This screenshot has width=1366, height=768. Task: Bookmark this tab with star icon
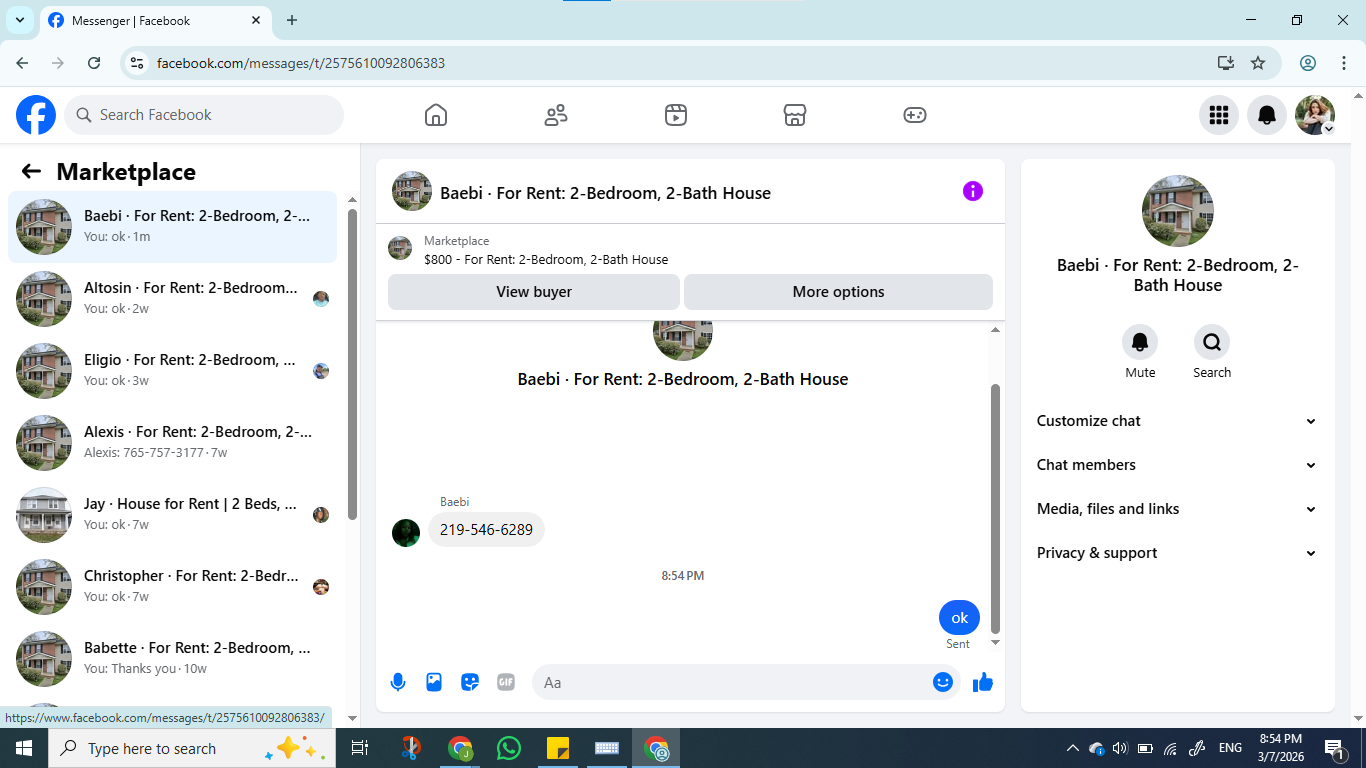click(x=1258, y=63)
